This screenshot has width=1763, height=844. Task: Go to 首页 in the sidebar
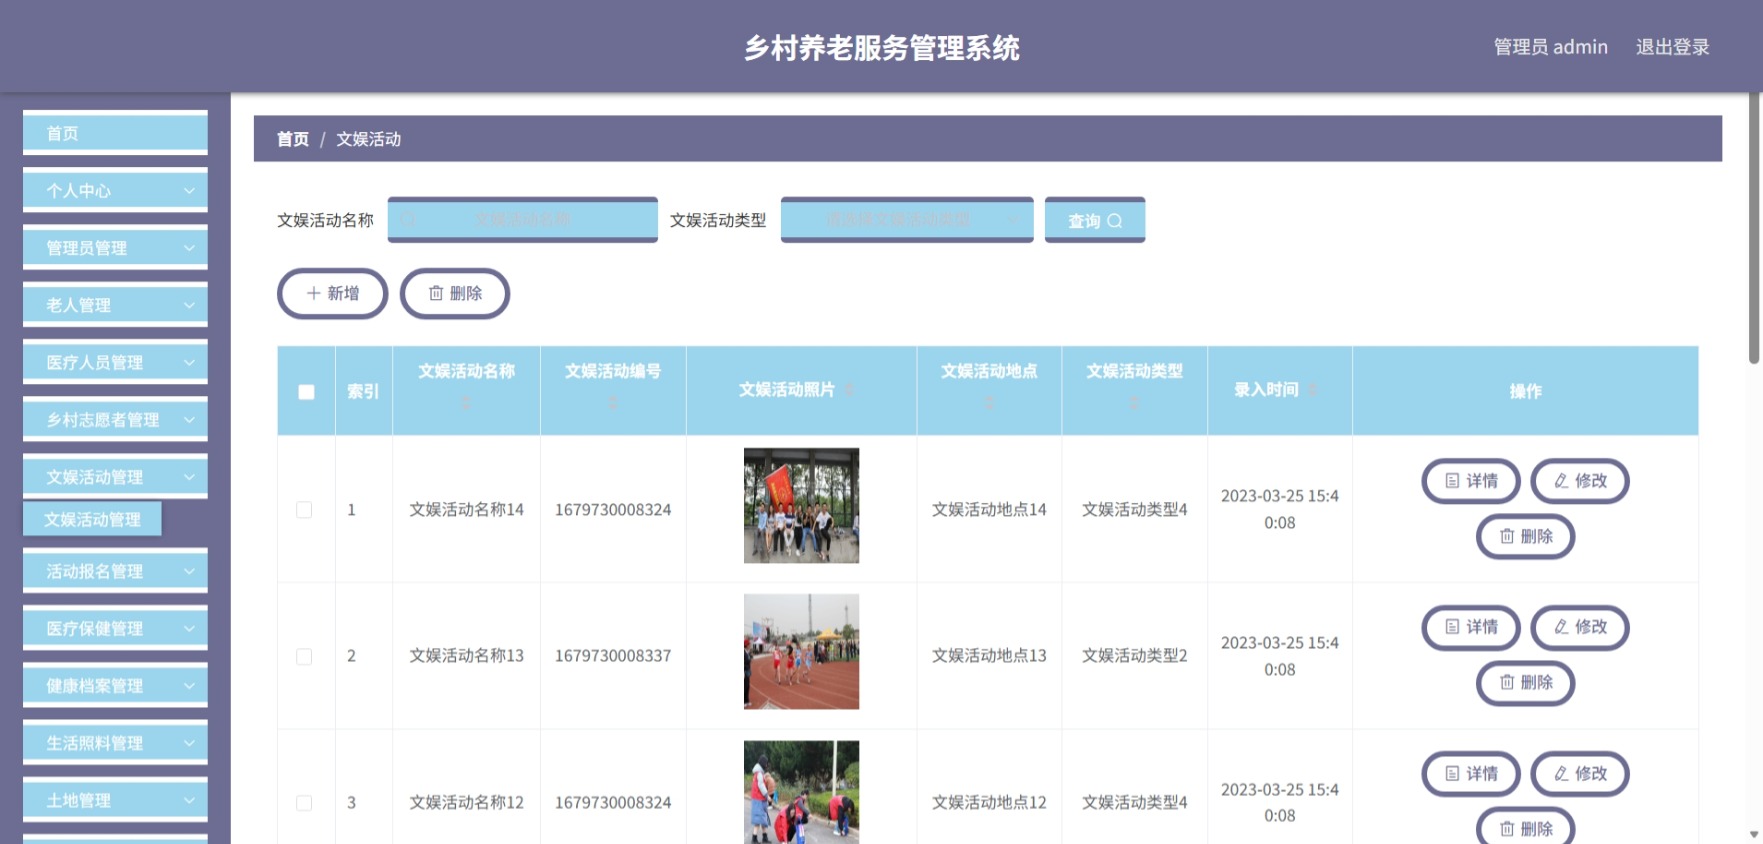115,133
